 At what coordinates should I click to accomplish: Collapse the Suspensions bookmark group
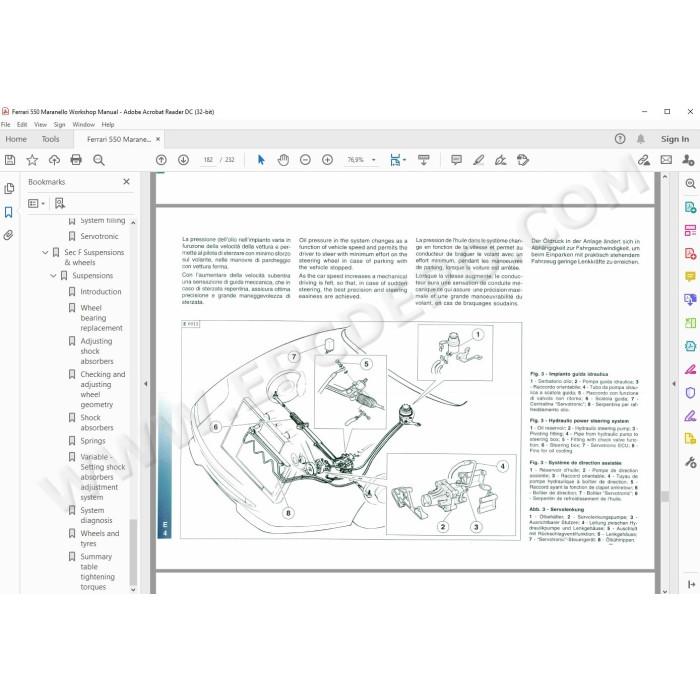click(x=53, y=276)
